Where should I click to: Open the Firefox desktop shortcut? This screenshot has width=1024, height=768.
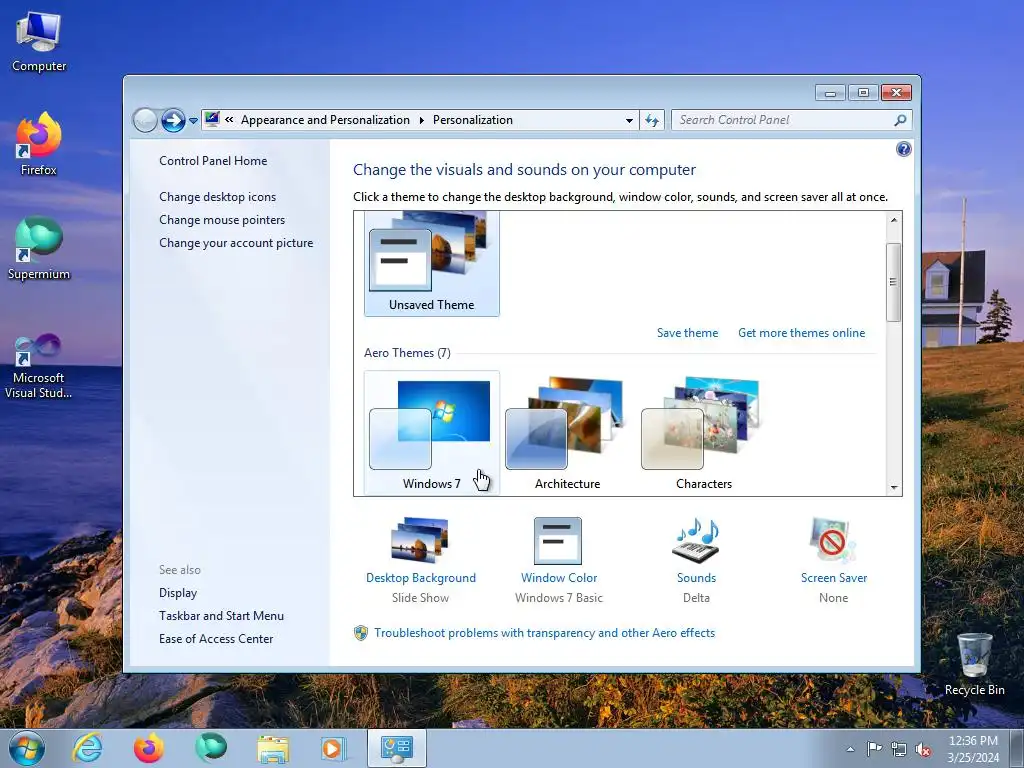39,144
